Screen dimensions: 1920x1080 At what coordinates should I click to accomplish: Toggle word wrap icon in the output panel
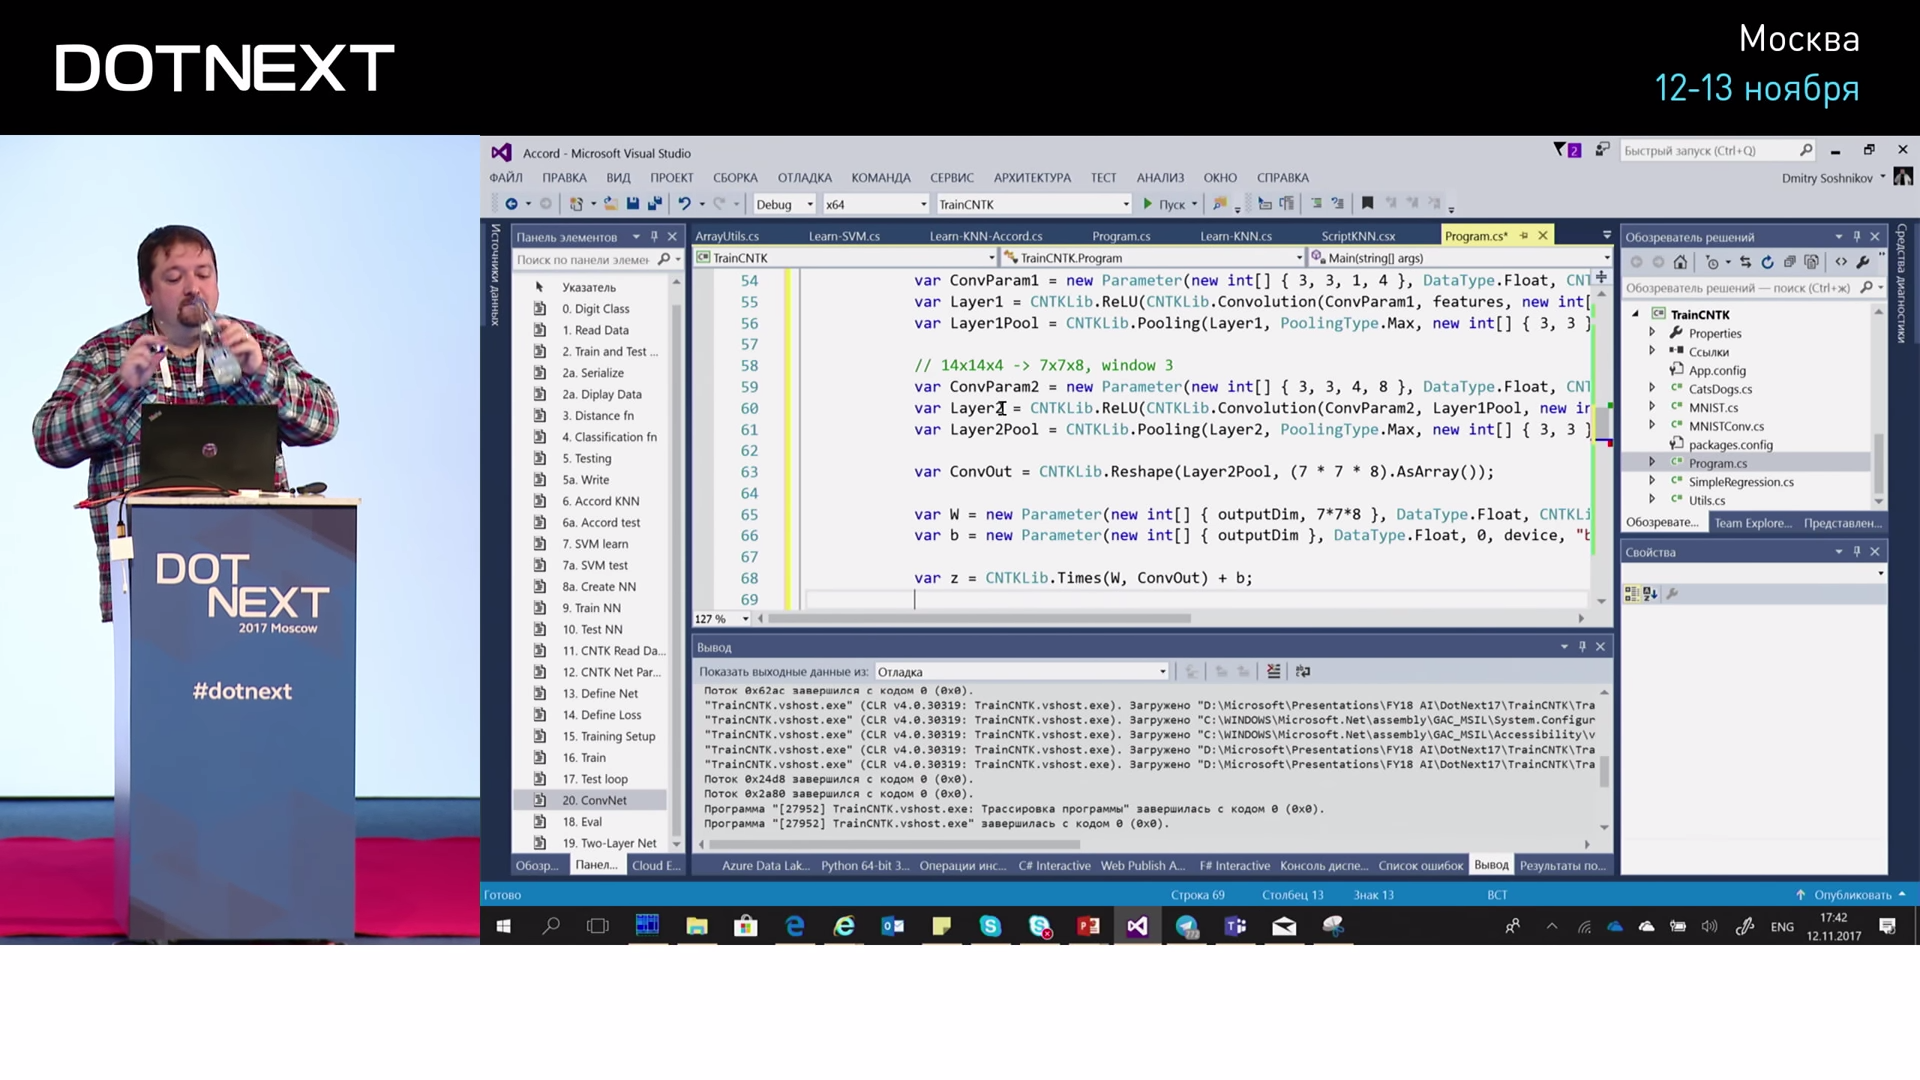click(x=1303, y=672)
